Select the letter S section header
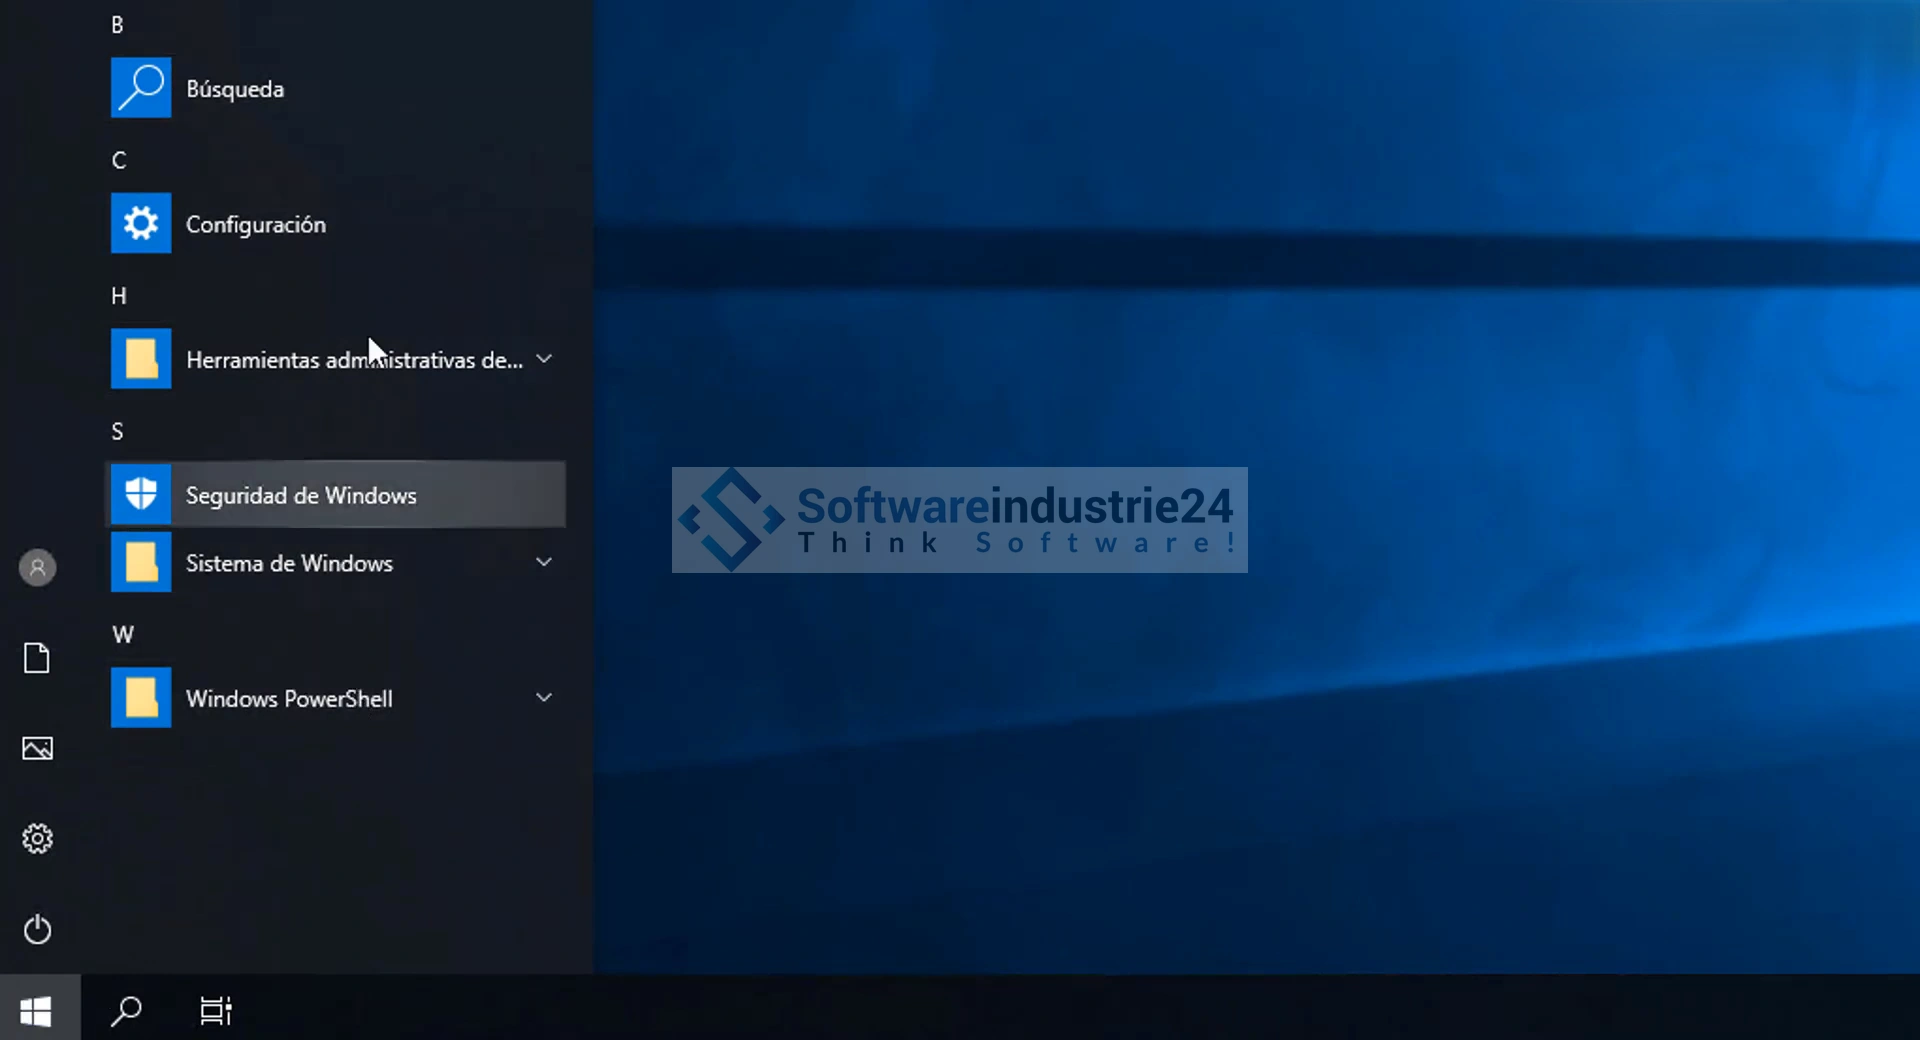This screenshot has width=1920, height=1040. click(x=118, y=431)
